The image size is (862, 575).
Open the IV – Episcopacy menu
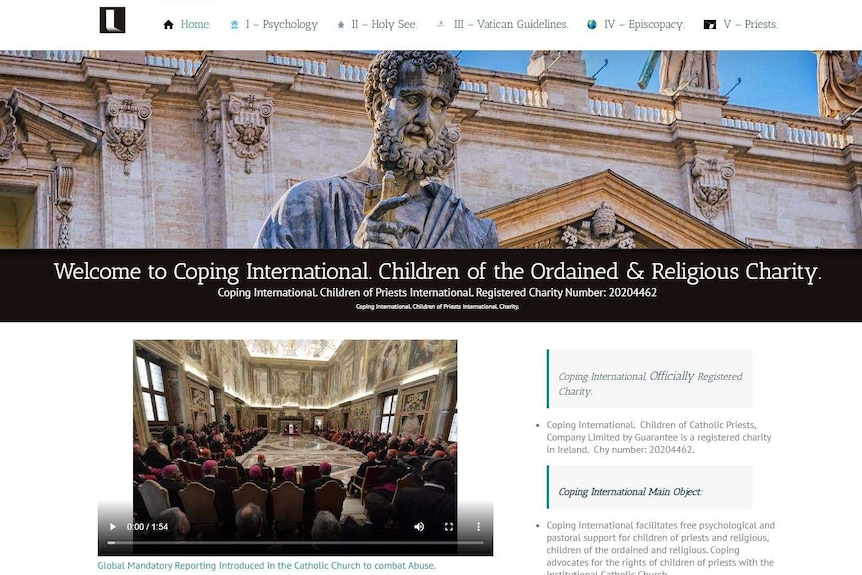click(644, 24)
